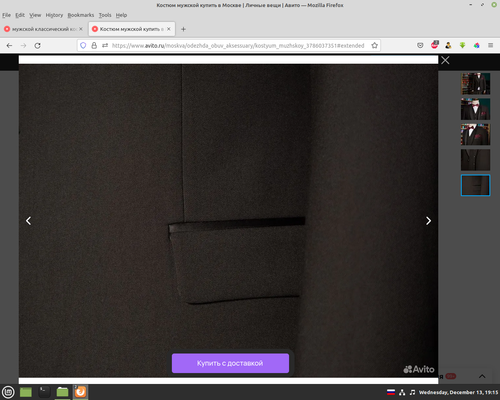Open the Edit menu
Screen dimensions: 500x400
(x=20, y=15)
